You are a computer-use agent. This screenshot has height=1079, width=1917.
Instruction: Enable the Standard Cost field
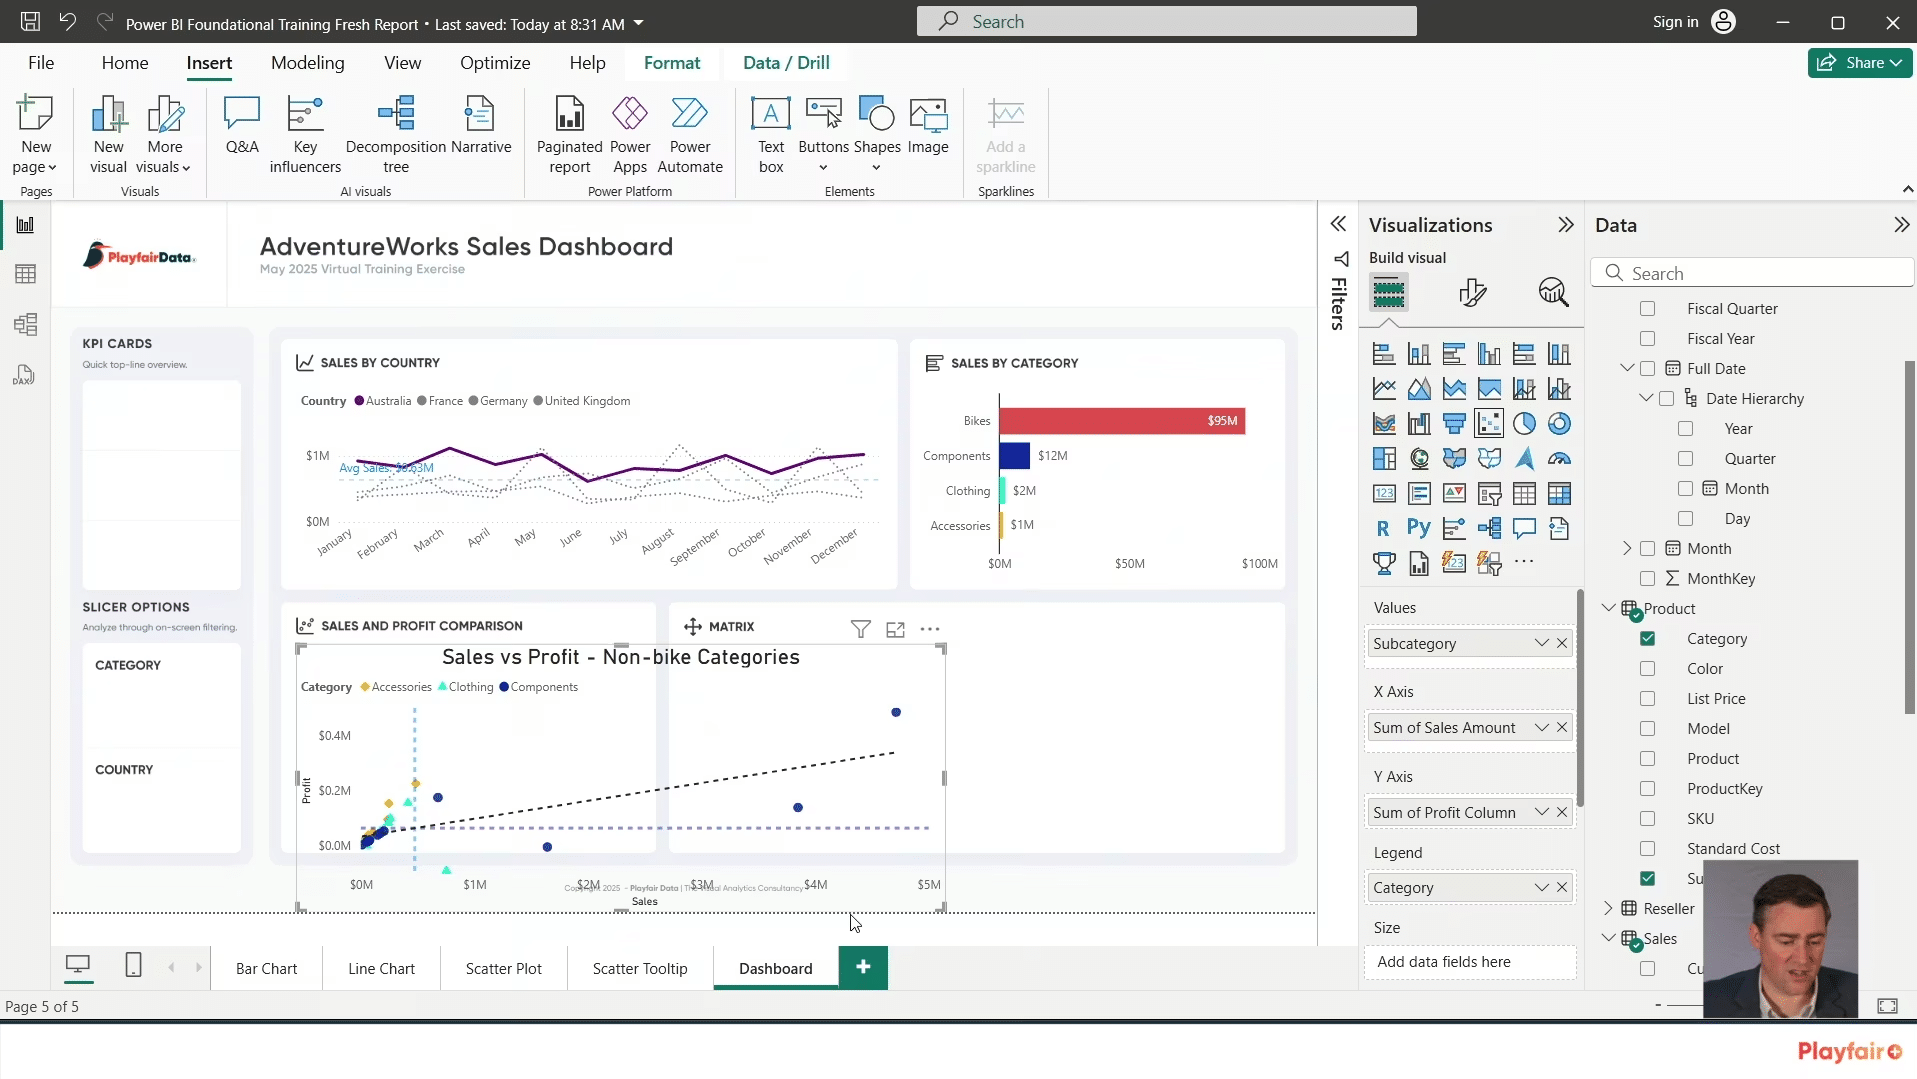pyautogui.click(x=1648, y=848)
